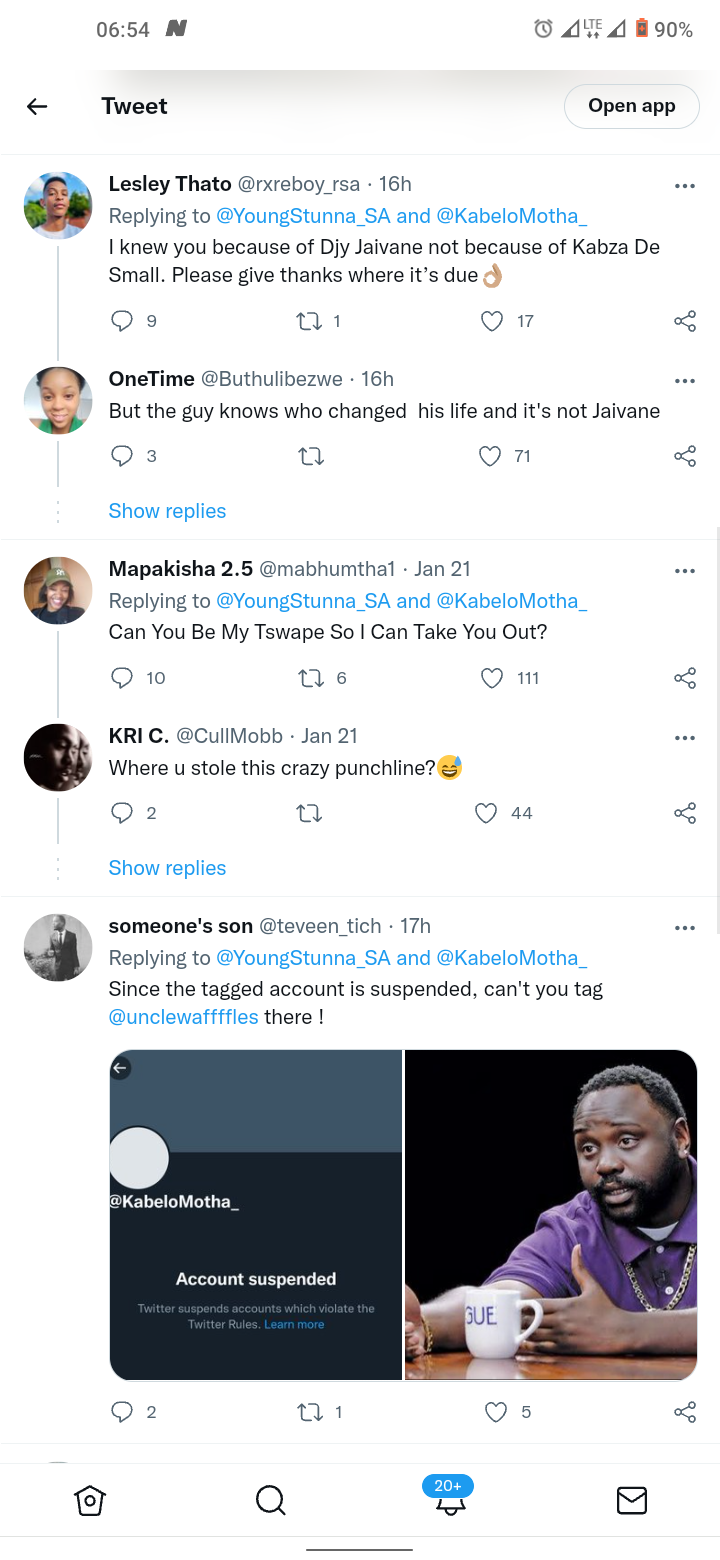Open the Messages envelope tab
The width and height of the screenshot is (720, 1560).
631,1500
